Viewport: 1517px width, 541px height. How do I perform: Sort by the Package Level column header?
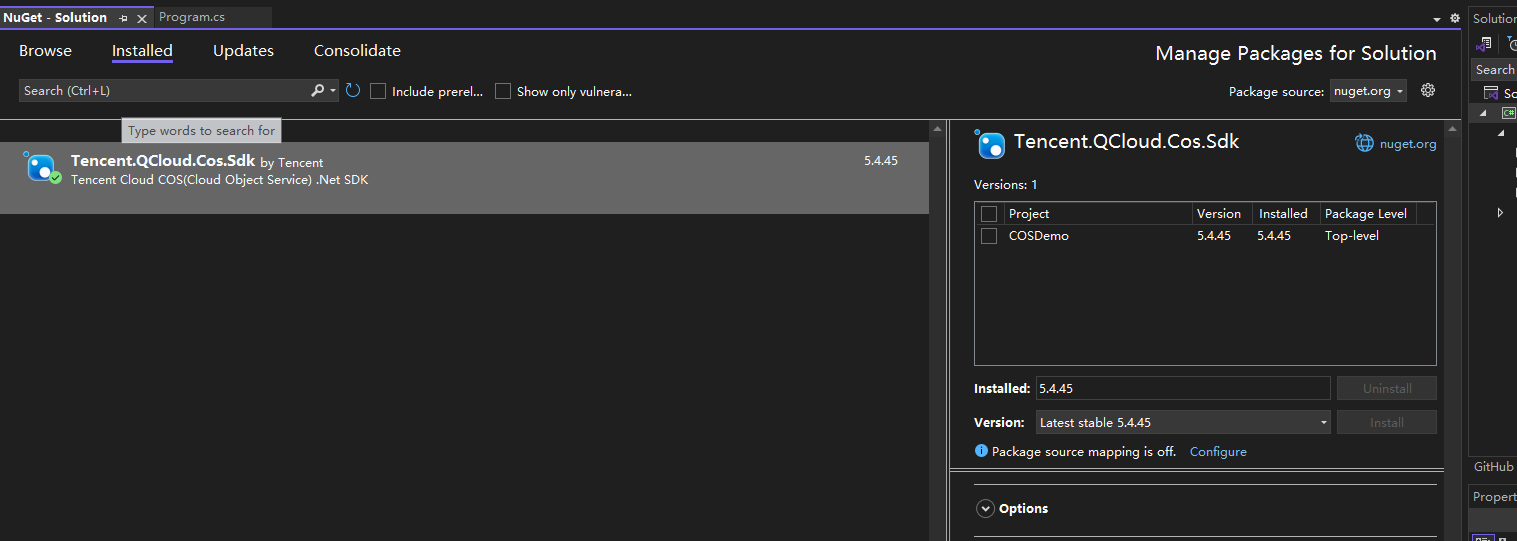pyautogui.click(x=1368, y=214)
